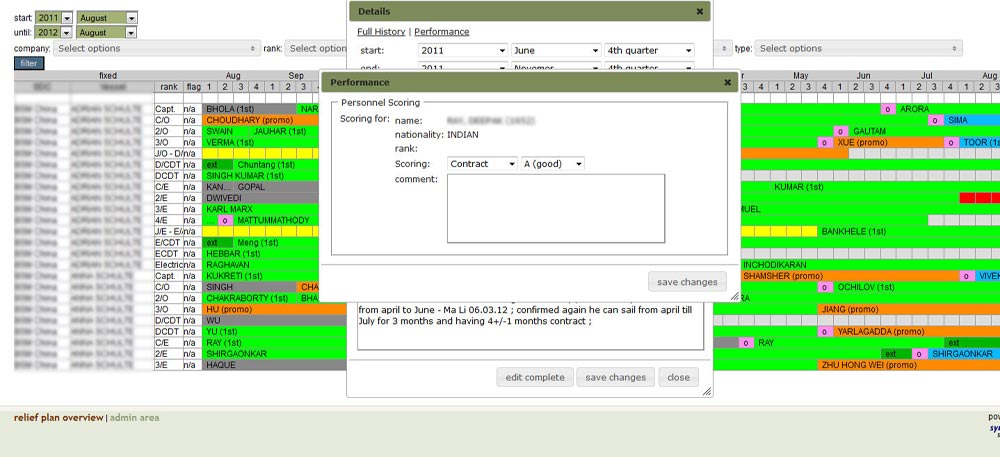
Task: Open the start year 2011 dropdown in filters
Action: click(54, 18)
